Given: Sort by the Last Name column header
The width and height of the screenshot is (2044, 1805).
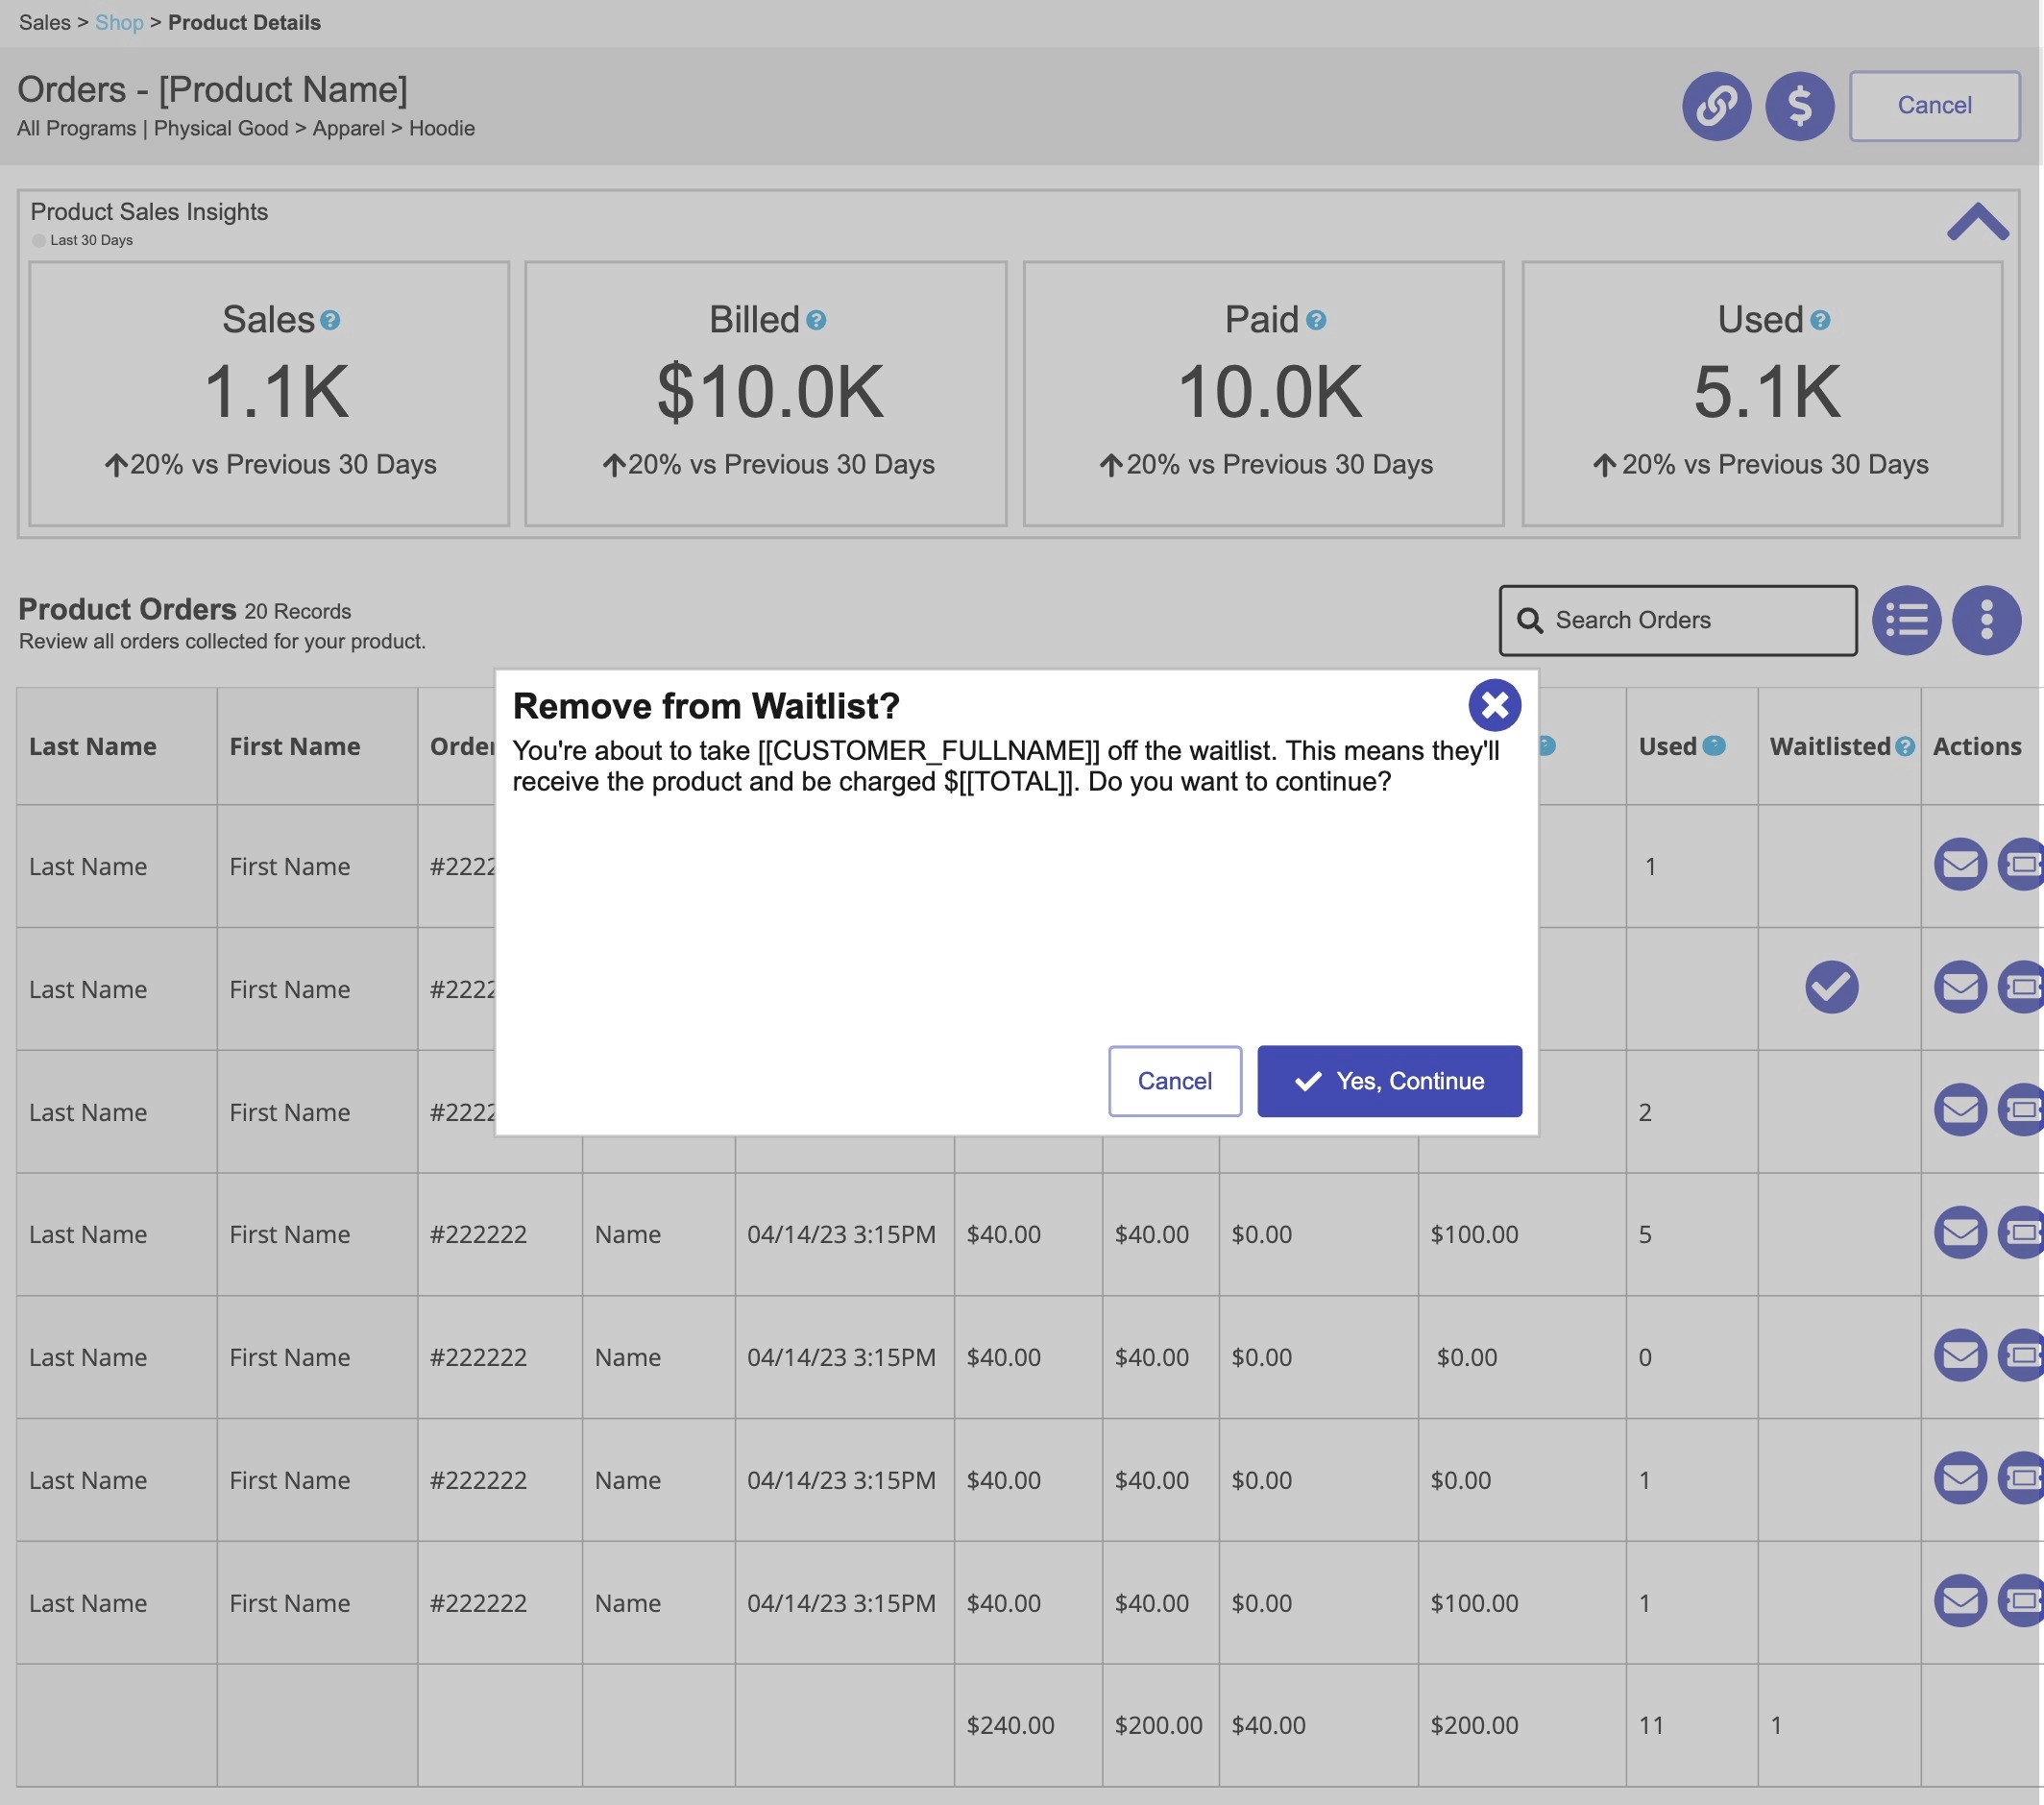Looking at the screenshot, I should click(x=93, y=746).
